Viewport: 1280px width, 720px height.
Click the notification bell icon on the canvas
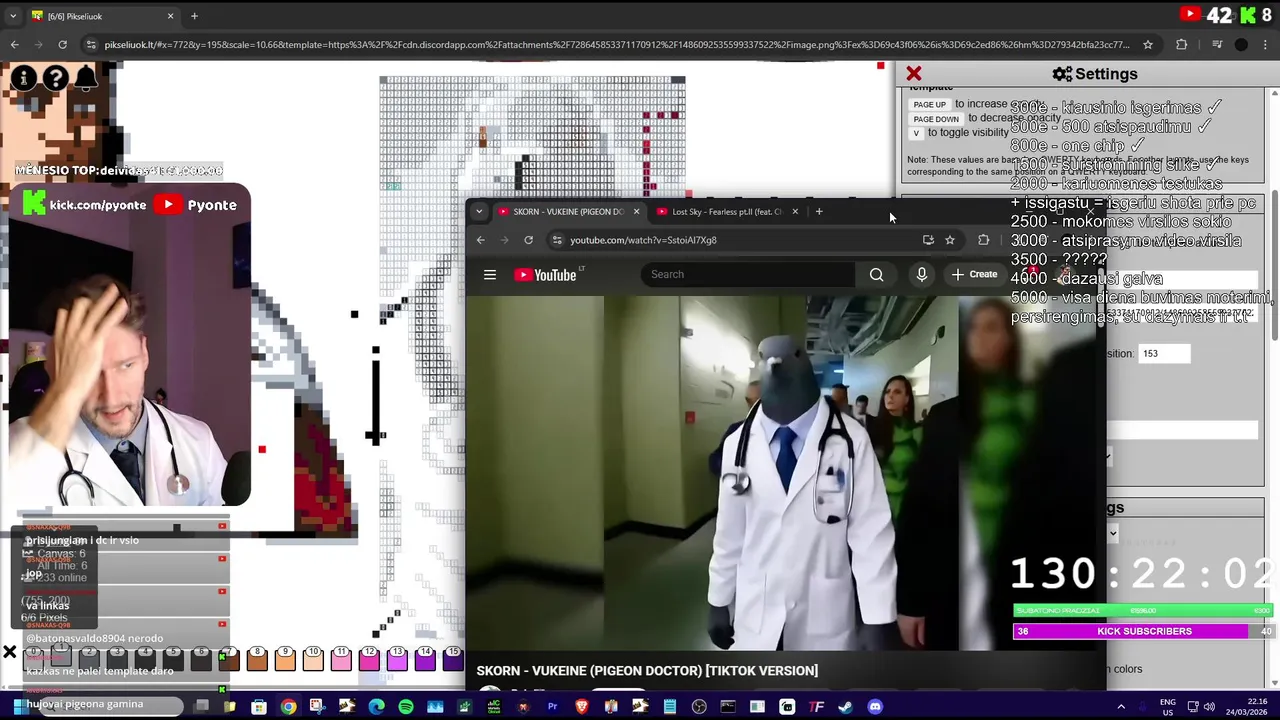click(x=86, y=78)
